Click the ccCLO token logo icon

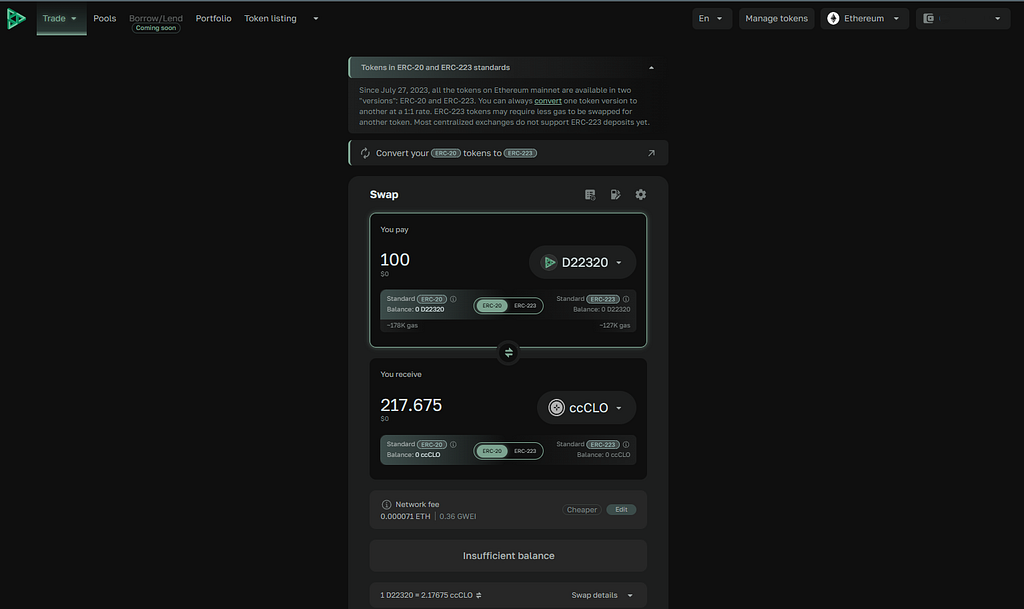pos(556,408)
